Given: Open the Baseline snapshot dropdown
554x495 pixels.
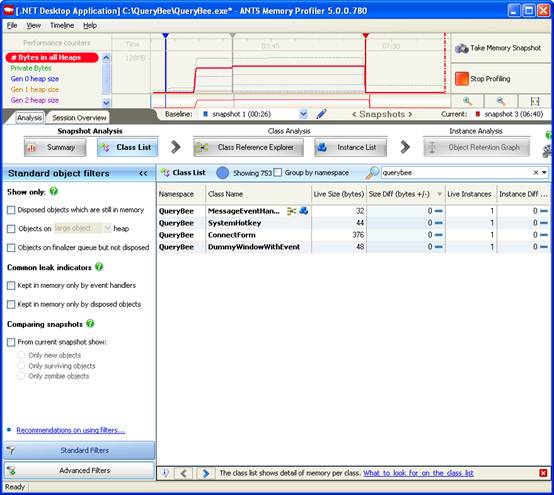Looking at the screenshot, I should pos(303,114).
